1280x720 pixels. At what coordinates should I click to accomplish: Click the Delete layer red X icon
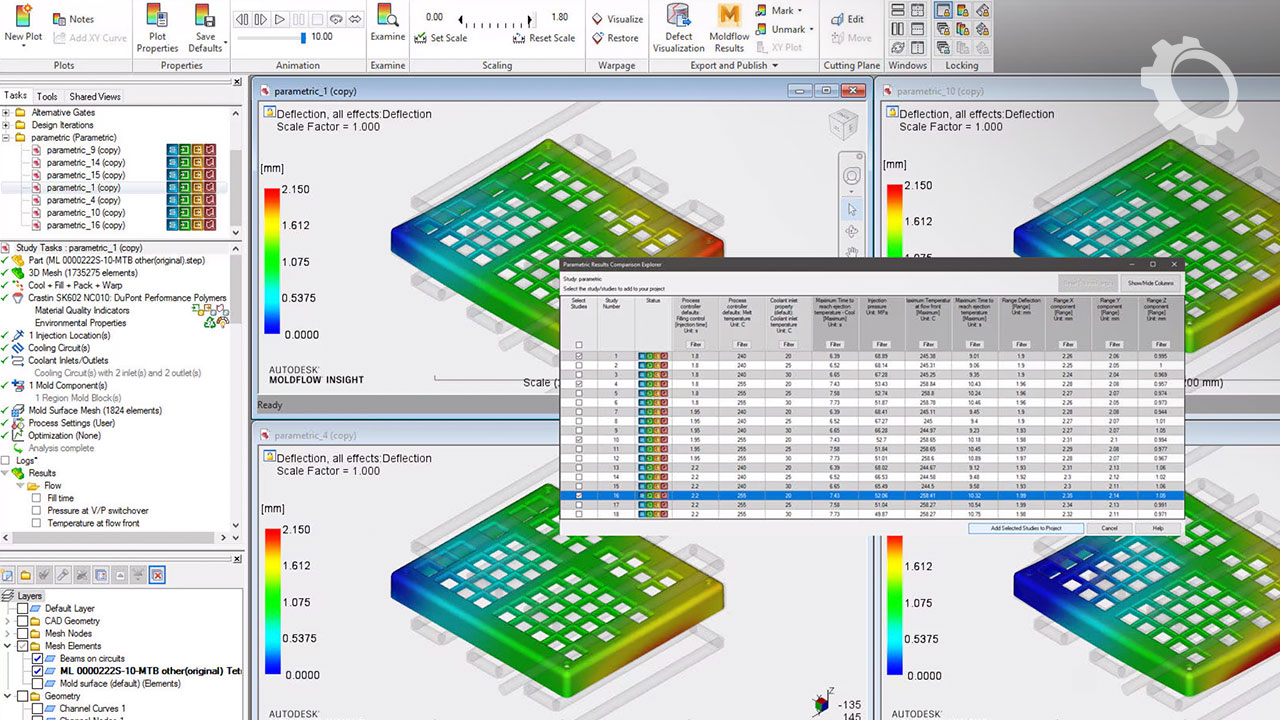tap(157, 575)
